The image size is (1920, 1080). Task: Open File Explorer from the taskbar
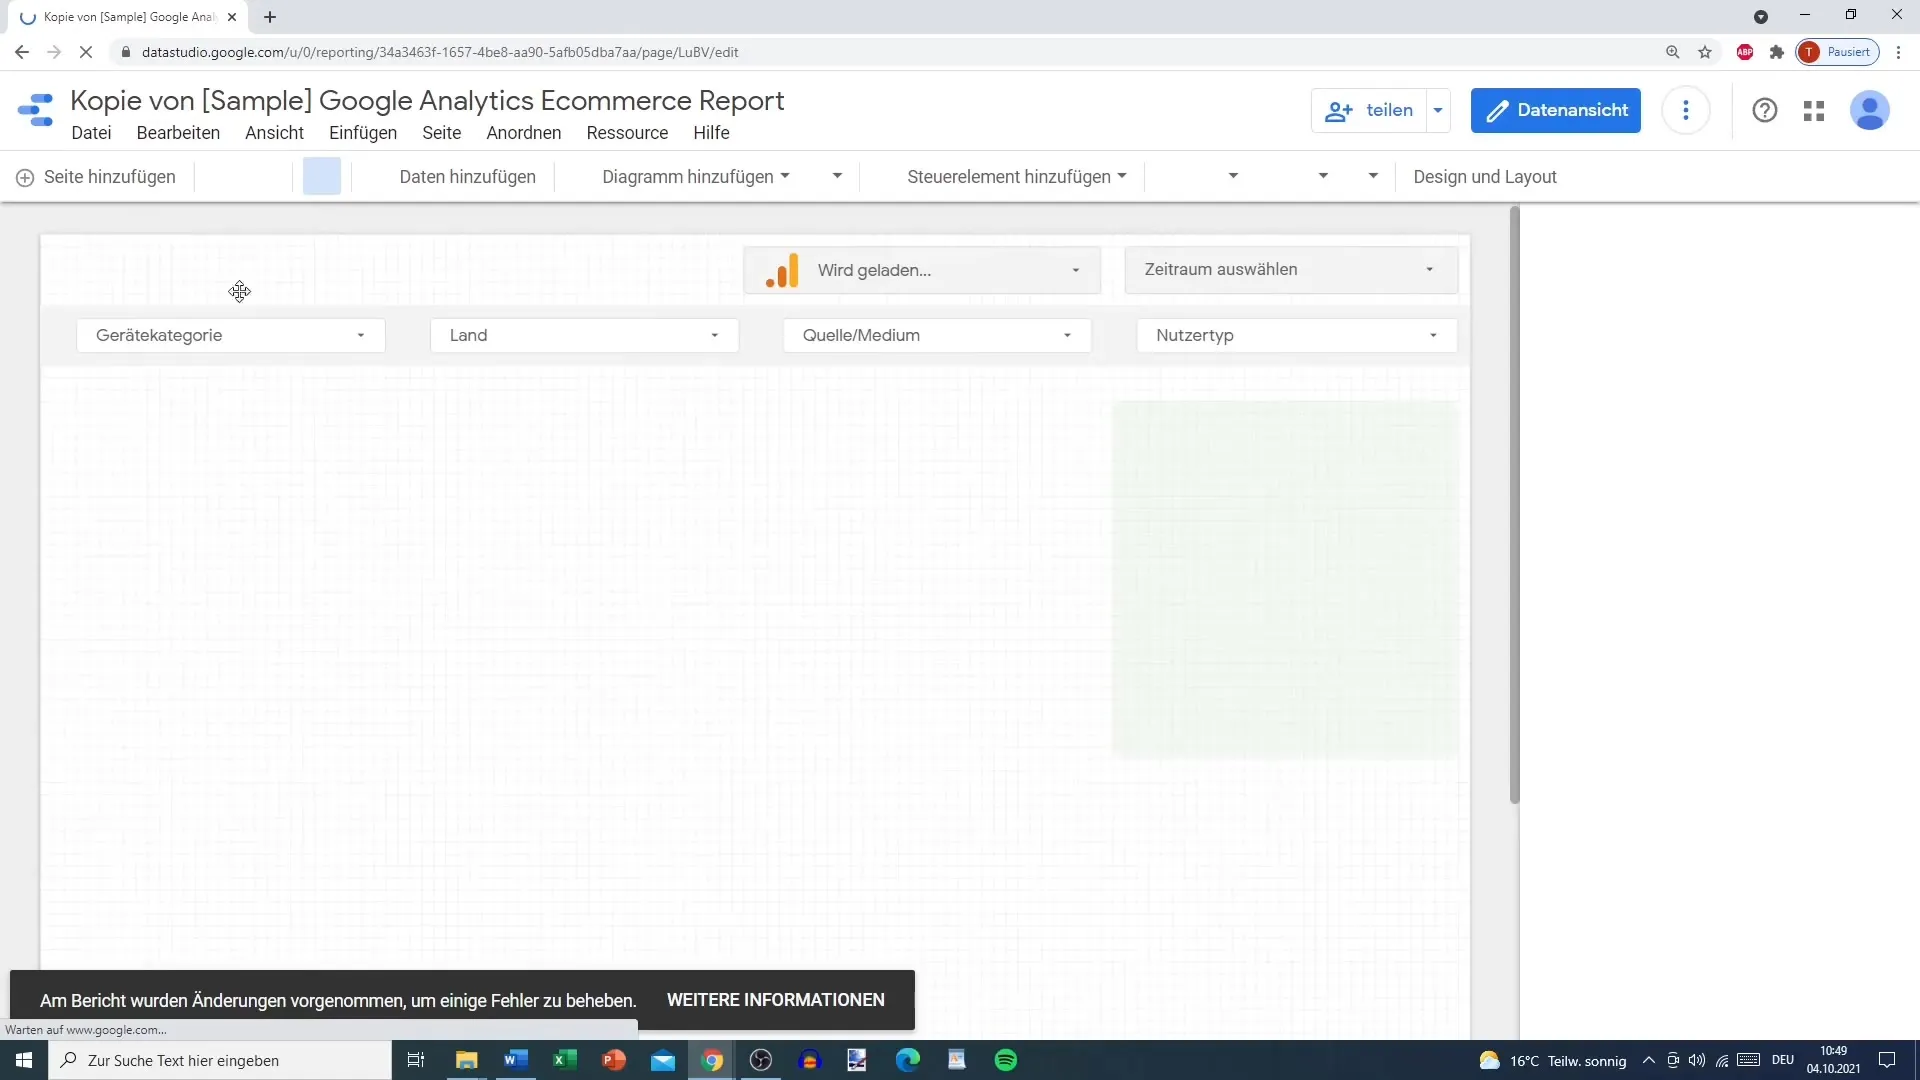[x=467, y=1060]
